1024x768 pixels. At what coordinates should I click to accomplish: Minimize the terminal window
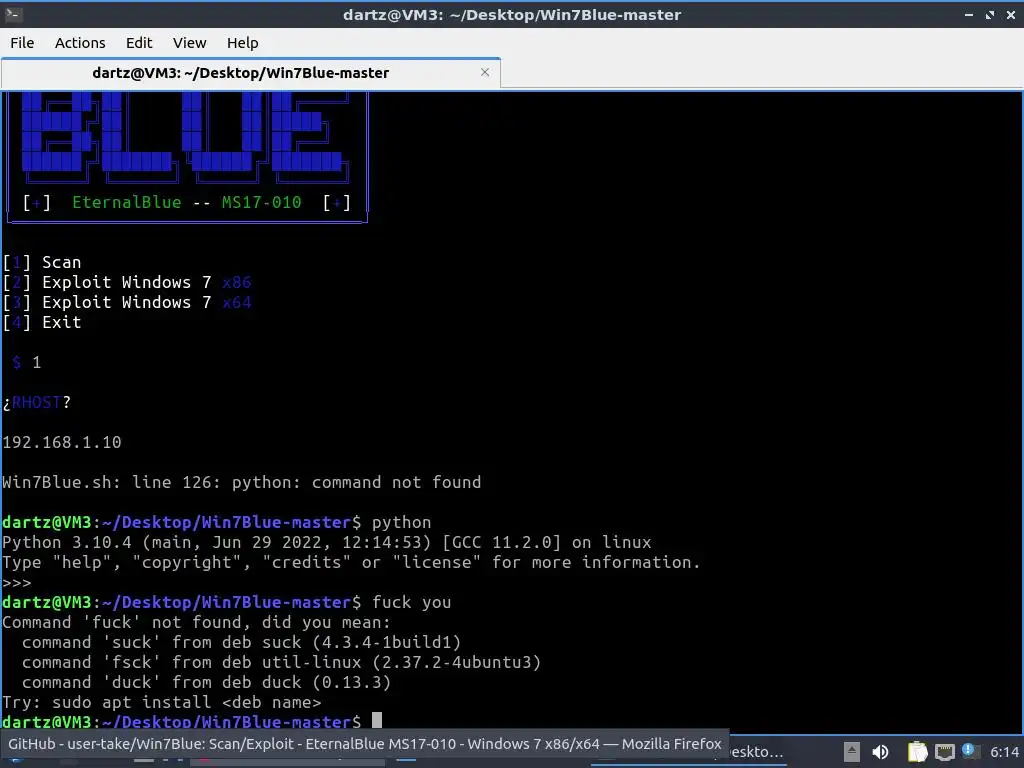(968, 14)
